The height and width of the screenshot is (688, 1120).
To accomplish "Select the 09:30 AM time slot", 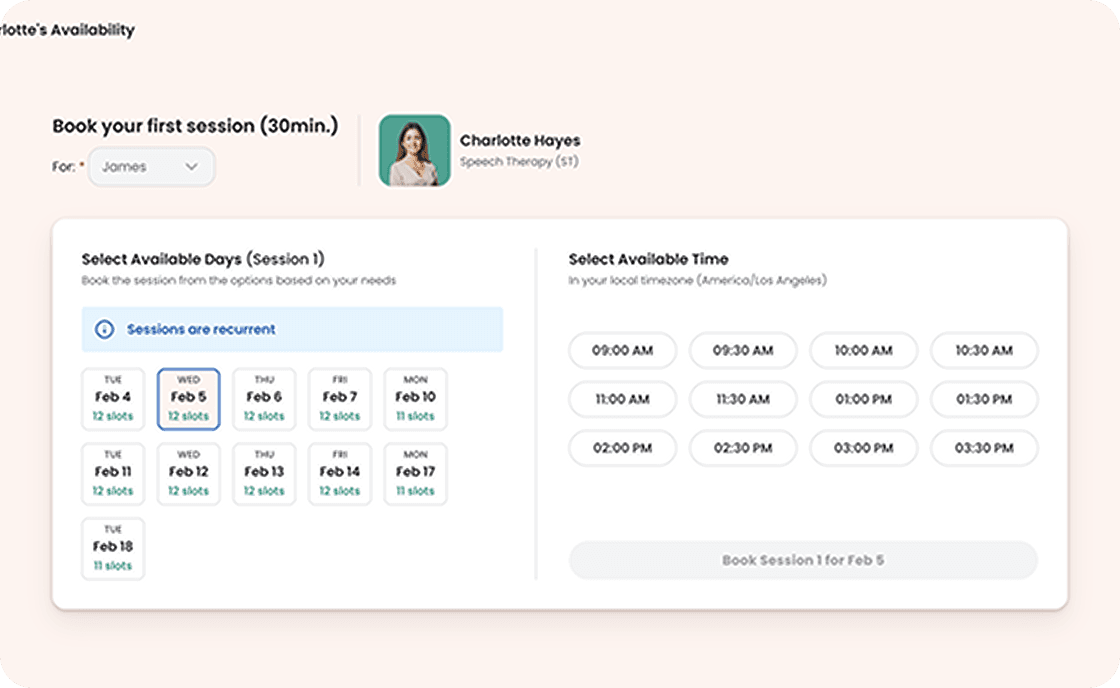I will (x=743, y=350).
